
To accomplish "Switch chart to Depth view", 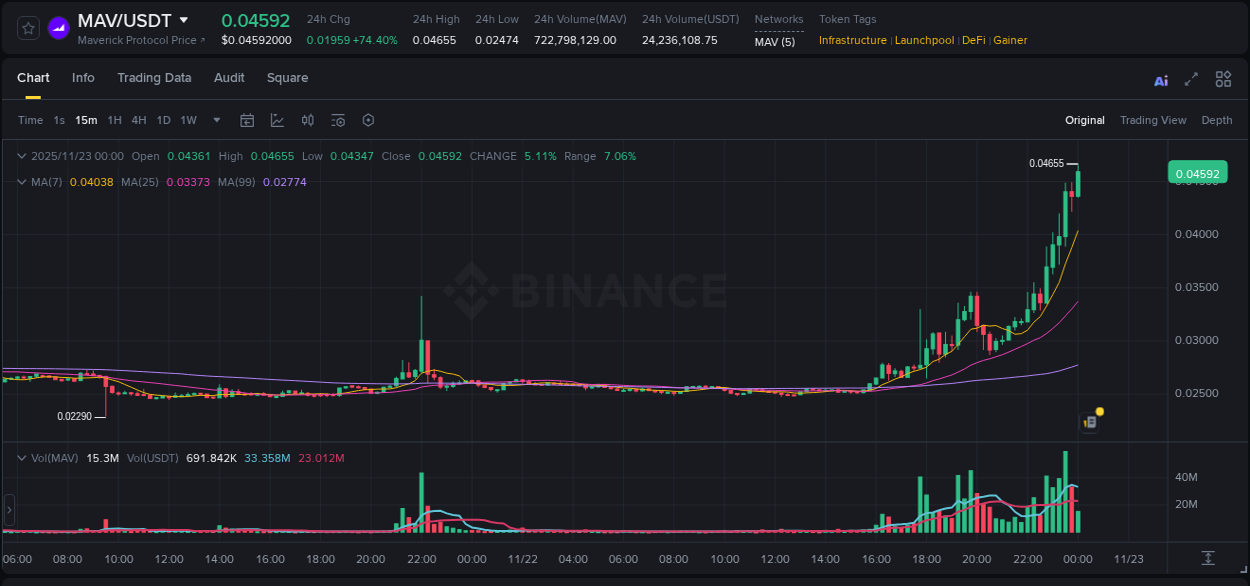I will 1217,120.
